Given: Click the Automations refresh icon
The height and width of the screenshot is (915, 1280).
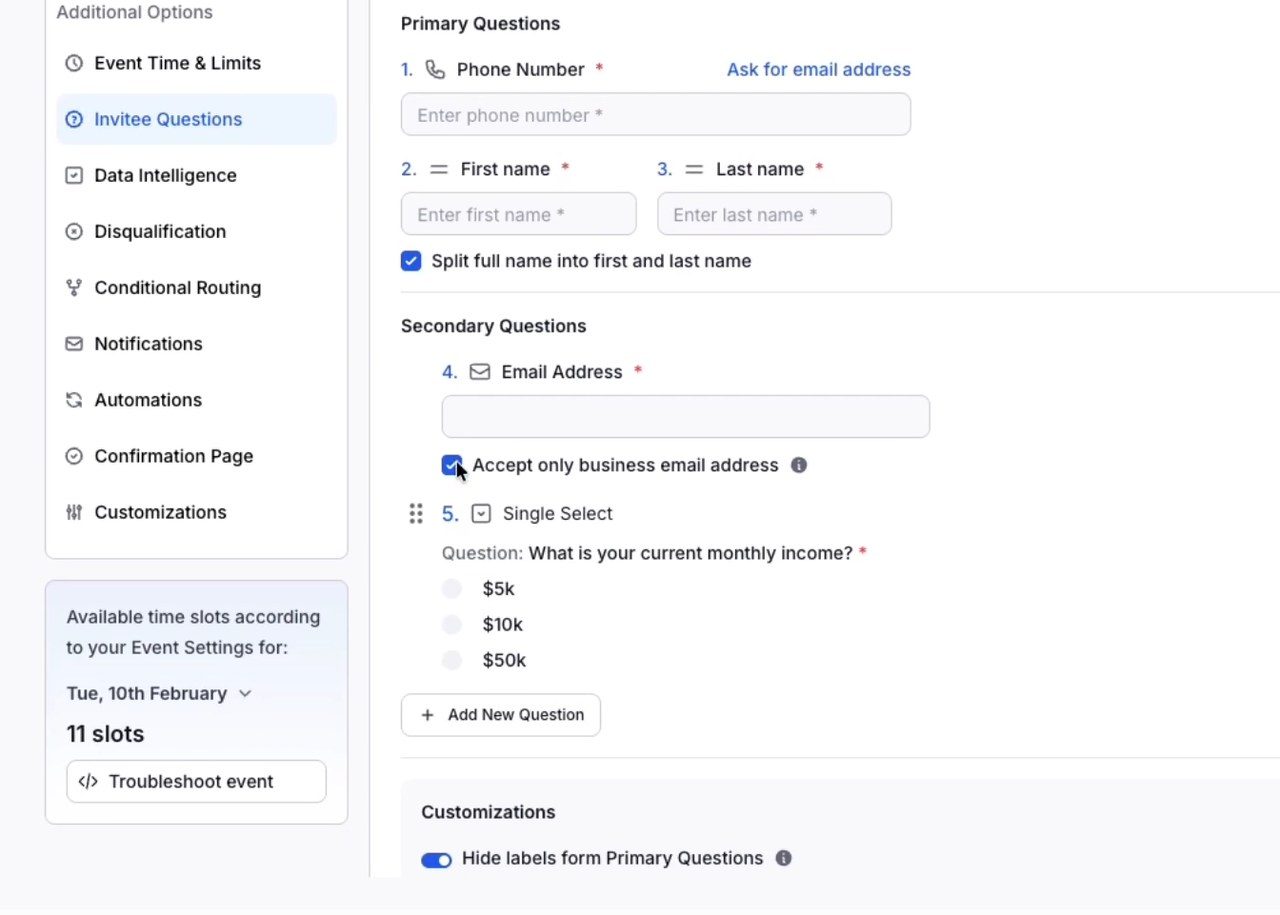Looking at the screenshot, I should [x=74, y=399].
